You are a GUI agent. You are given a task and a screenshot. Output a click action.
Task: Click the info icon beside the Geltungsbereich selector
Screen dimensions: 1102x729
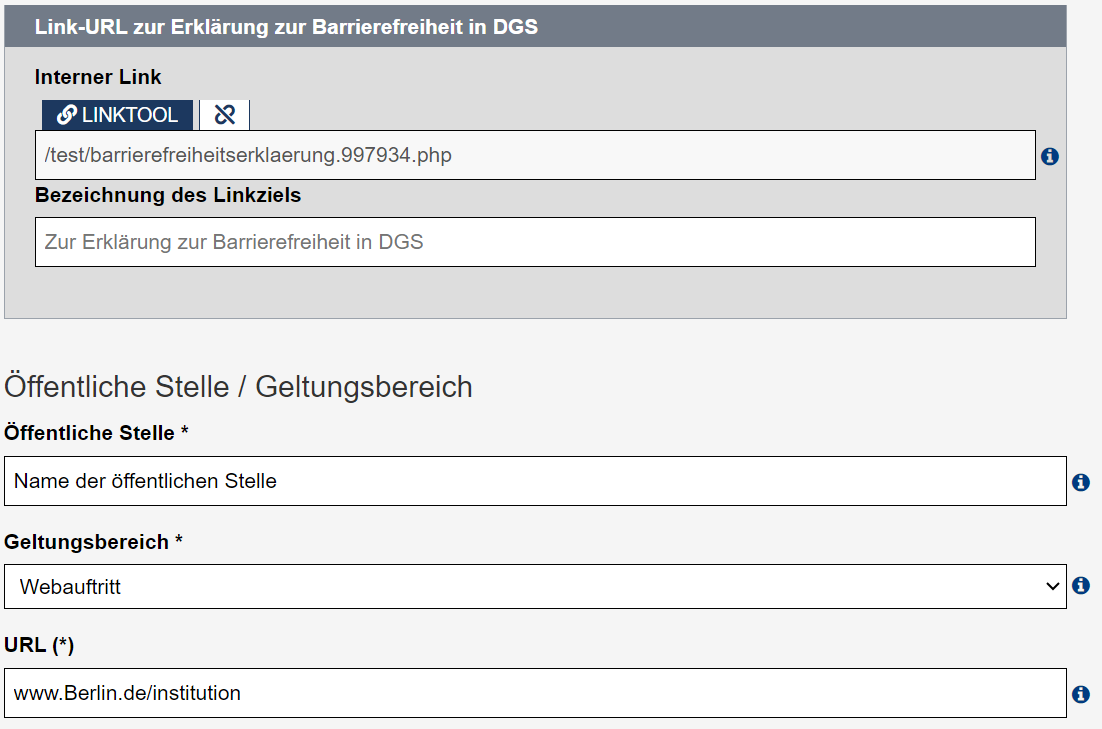tap(1080, 586)
